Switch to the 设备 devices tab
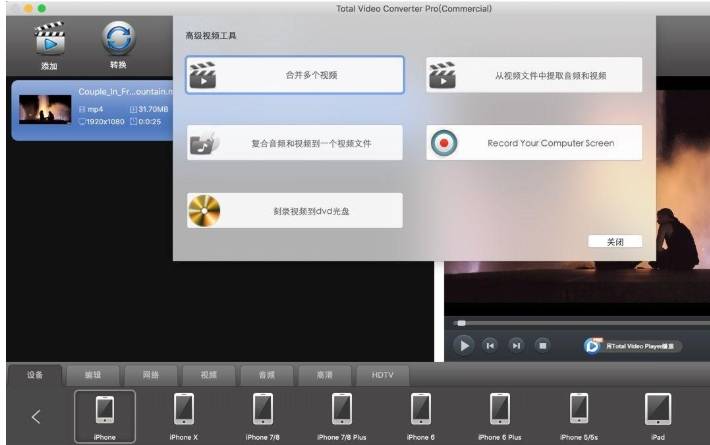 coord(35,375)
